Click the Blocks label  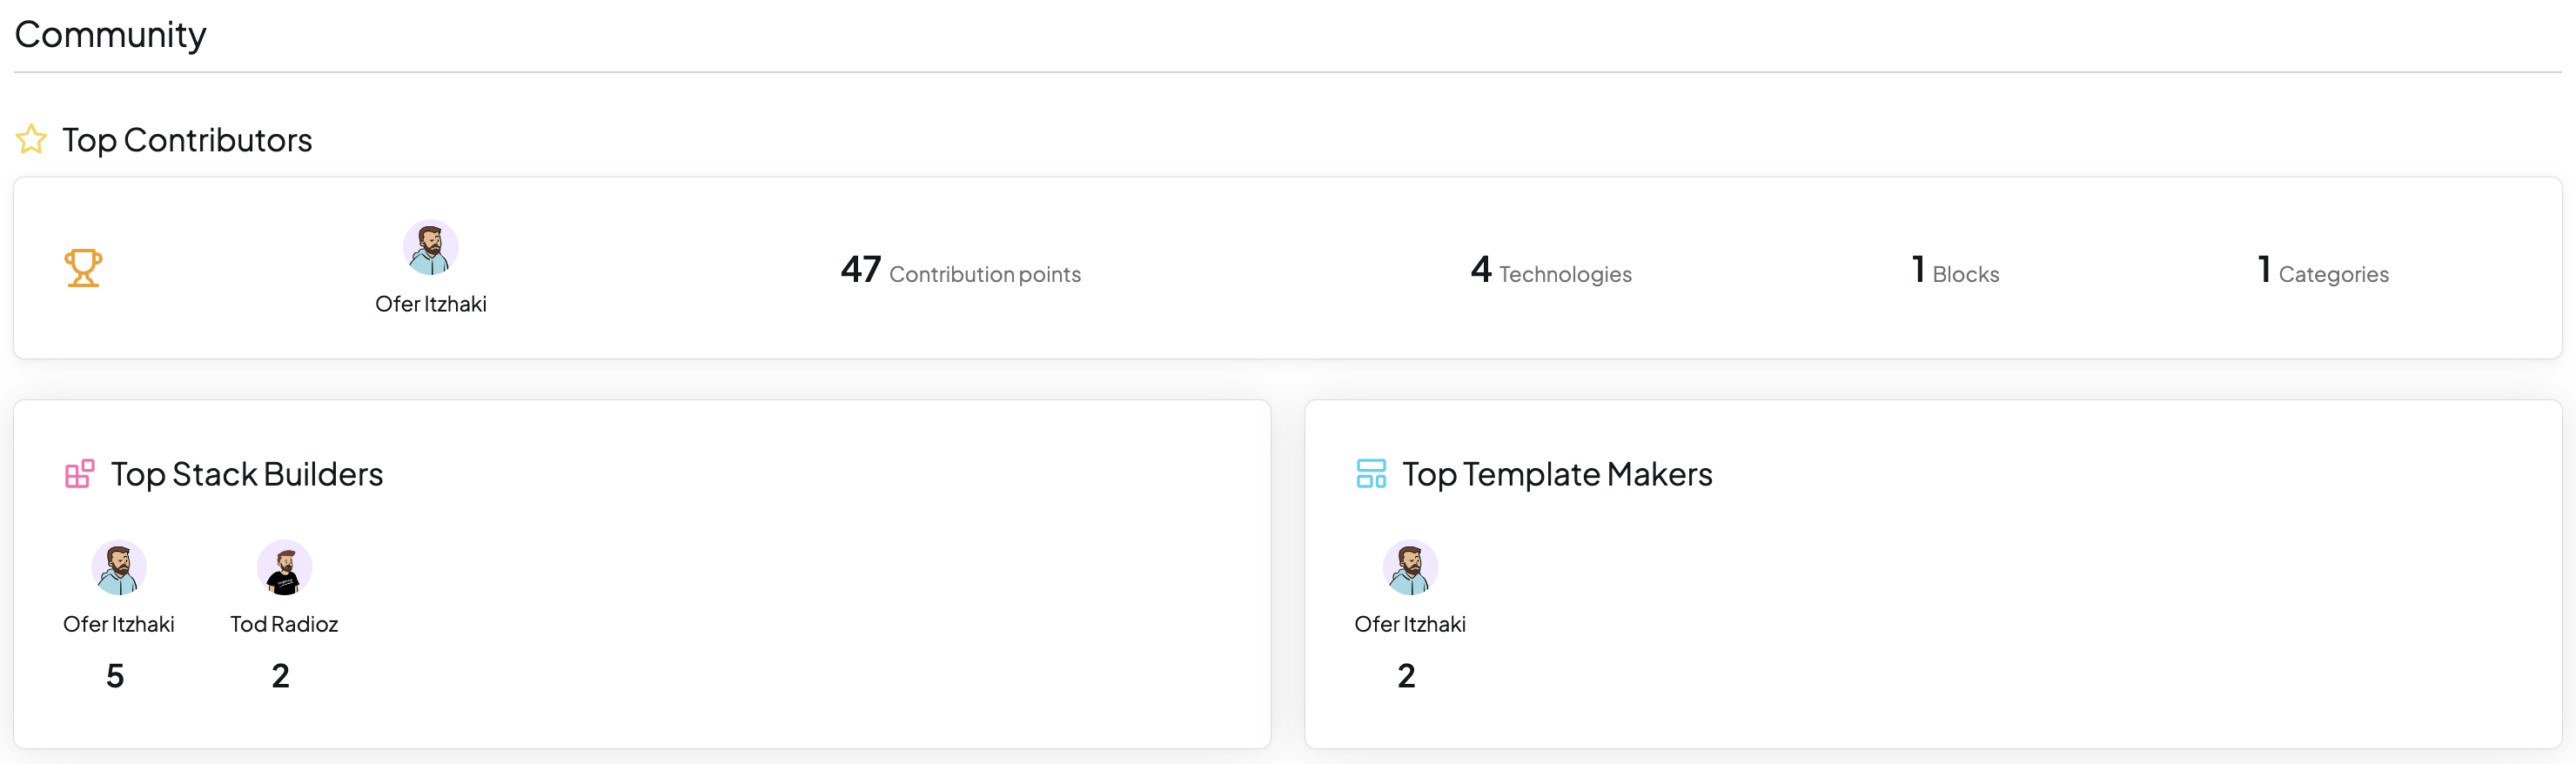tap(1966, 274)
